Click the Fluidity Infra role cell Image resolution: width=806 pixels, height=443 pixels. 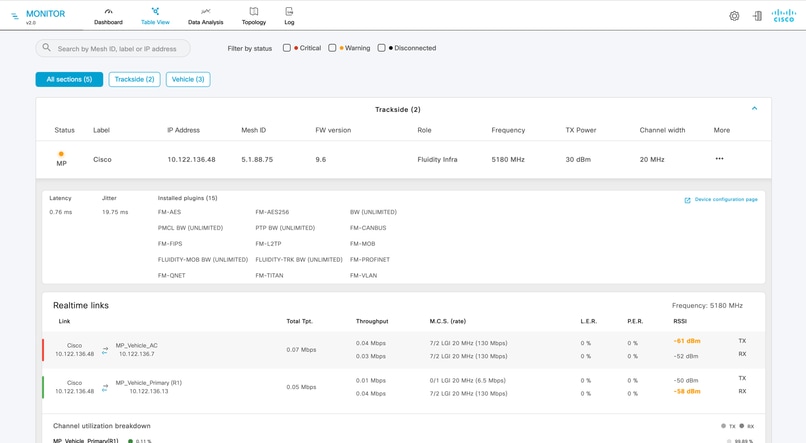click(x=437, y=159)
